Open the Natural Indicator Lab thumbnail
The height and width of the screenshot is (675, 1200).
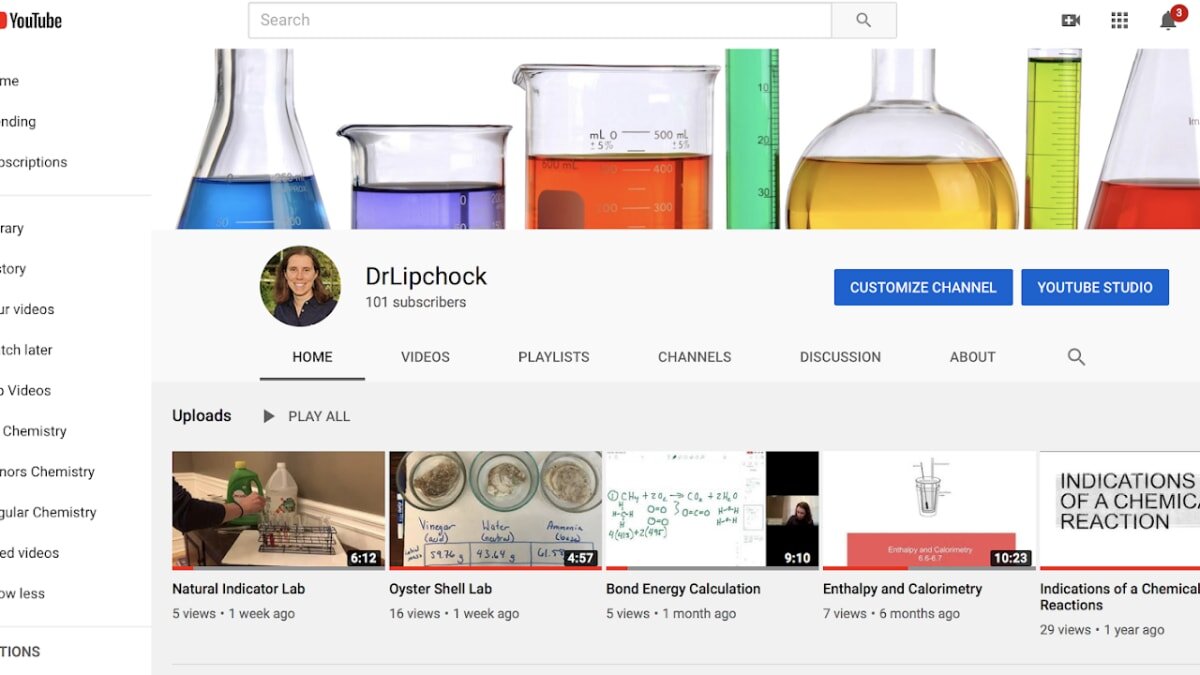(278, 510)
